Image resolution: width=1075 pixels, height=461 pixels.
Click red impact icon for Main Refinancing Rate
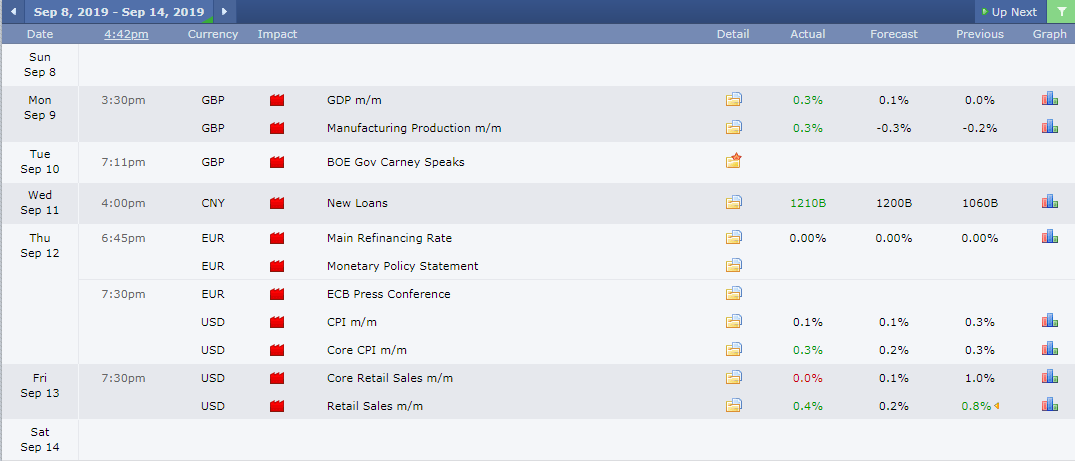coord(277,238)
